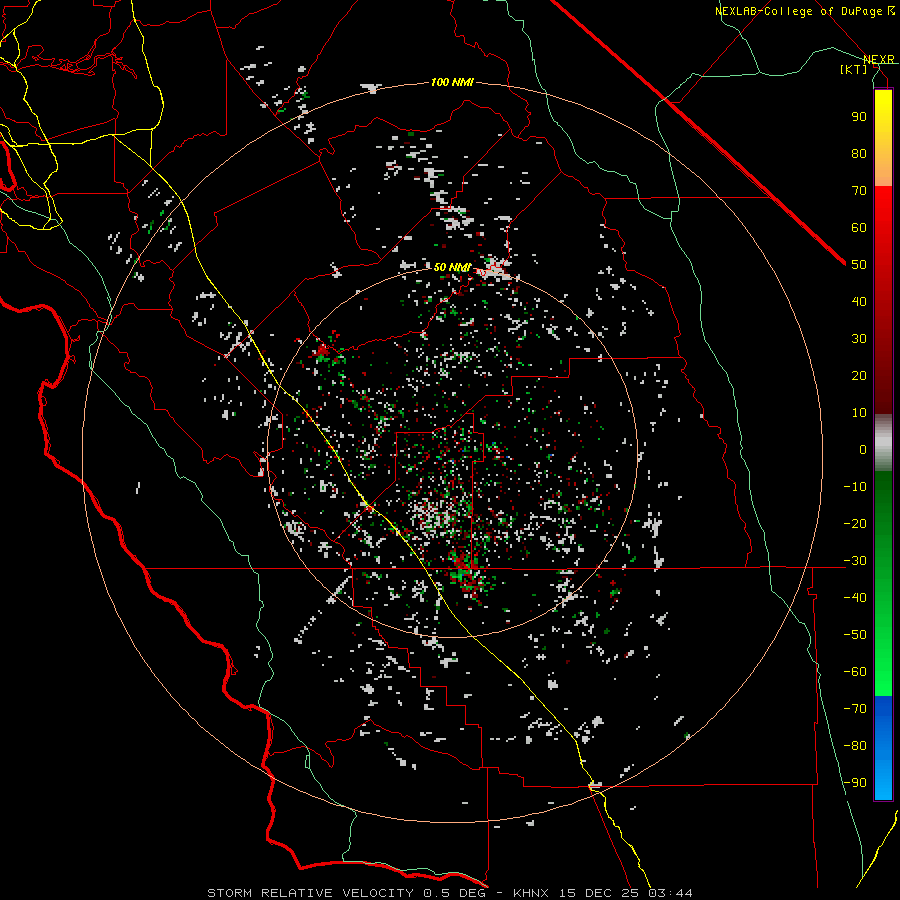Click the -80 value on velocity scale

tap(855, 746)
